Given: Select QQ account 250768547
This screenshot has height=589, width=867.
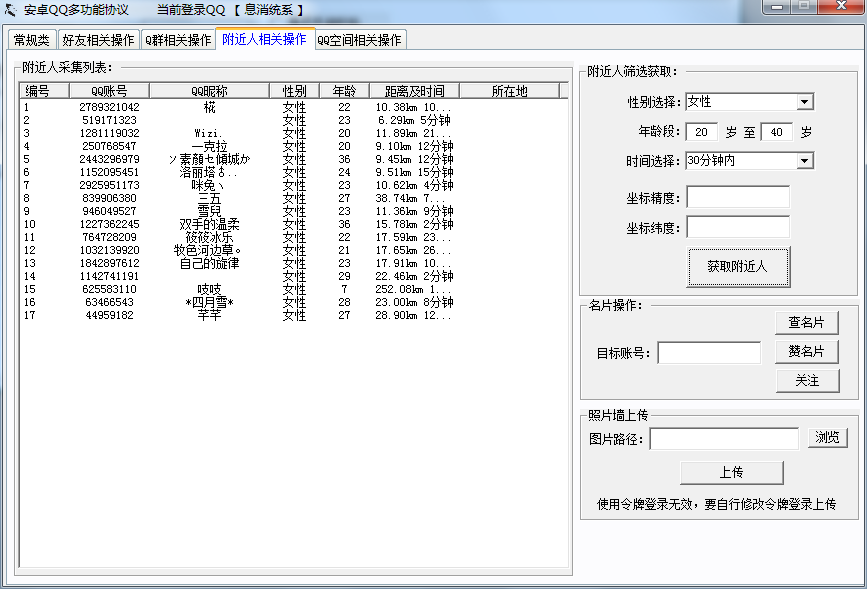Looking at the screenshot, I should click(x=109, y=146).
